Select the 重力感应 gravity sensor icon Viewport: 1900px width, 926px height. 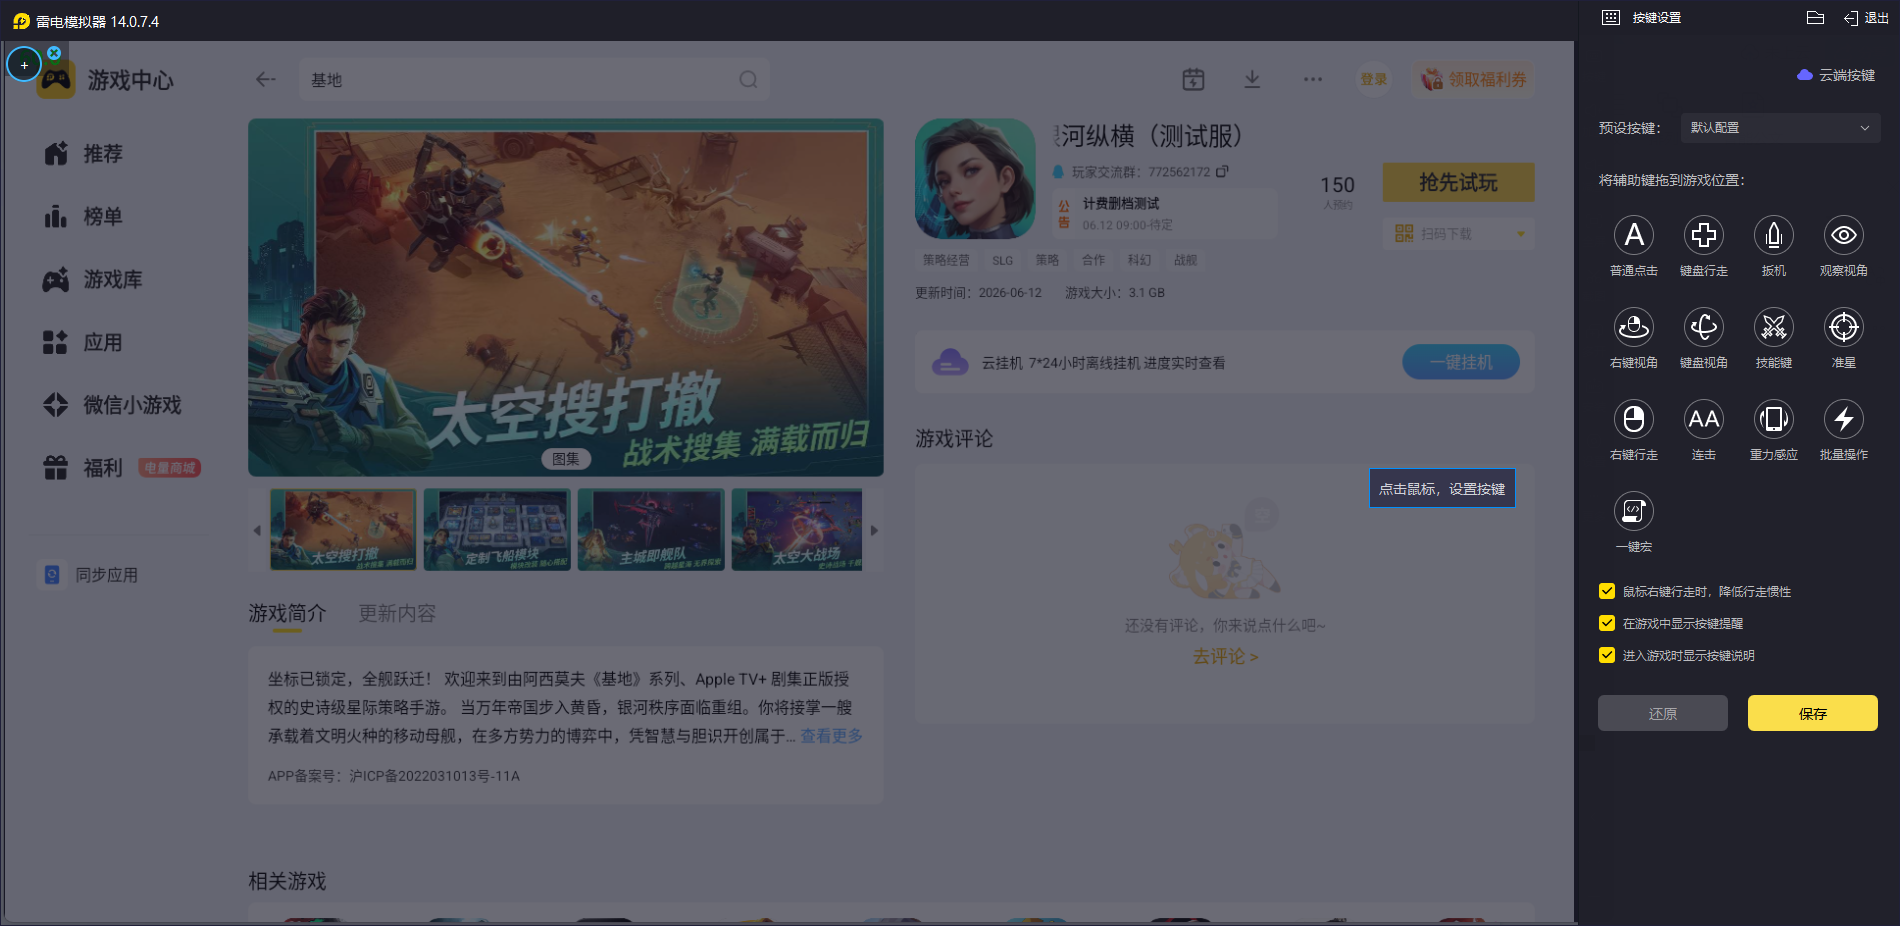(x=1774, y=419)
